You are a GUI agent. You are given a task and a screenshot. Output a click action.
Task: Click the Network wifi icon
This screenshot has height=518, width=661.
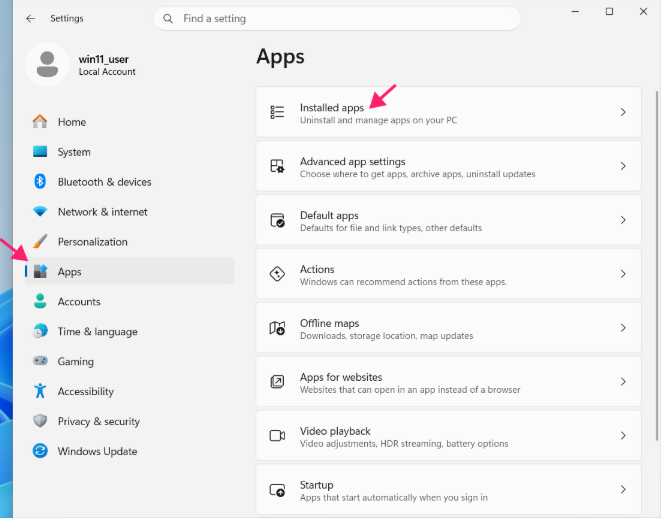pos(40,212)
